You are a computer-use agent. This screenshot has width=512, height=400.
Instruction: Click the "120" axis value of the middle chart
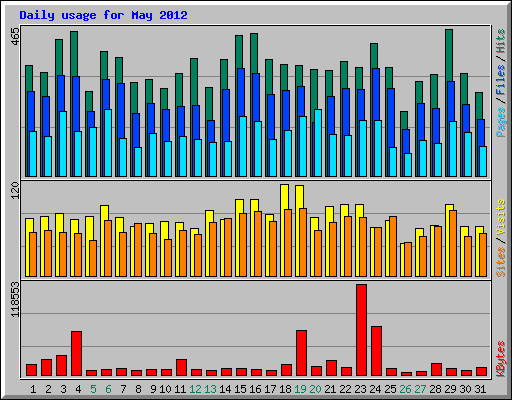tap(15, 191)
